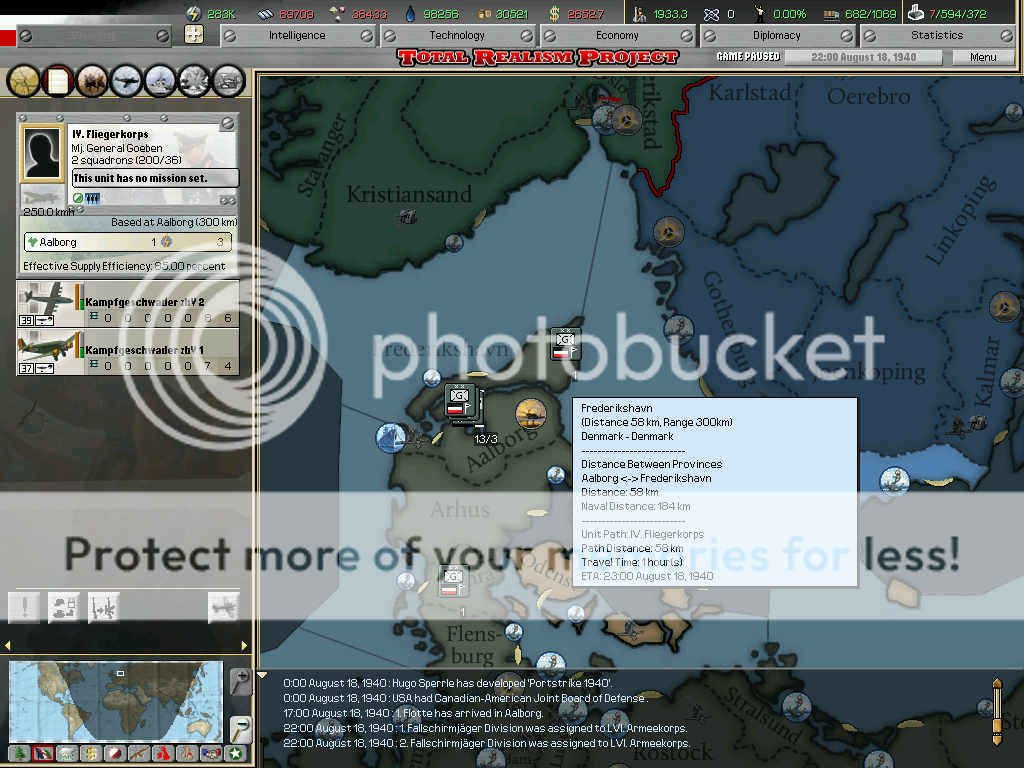Open the View map dropdown
Screen dimensions: 1024x768
pos(95,33)
